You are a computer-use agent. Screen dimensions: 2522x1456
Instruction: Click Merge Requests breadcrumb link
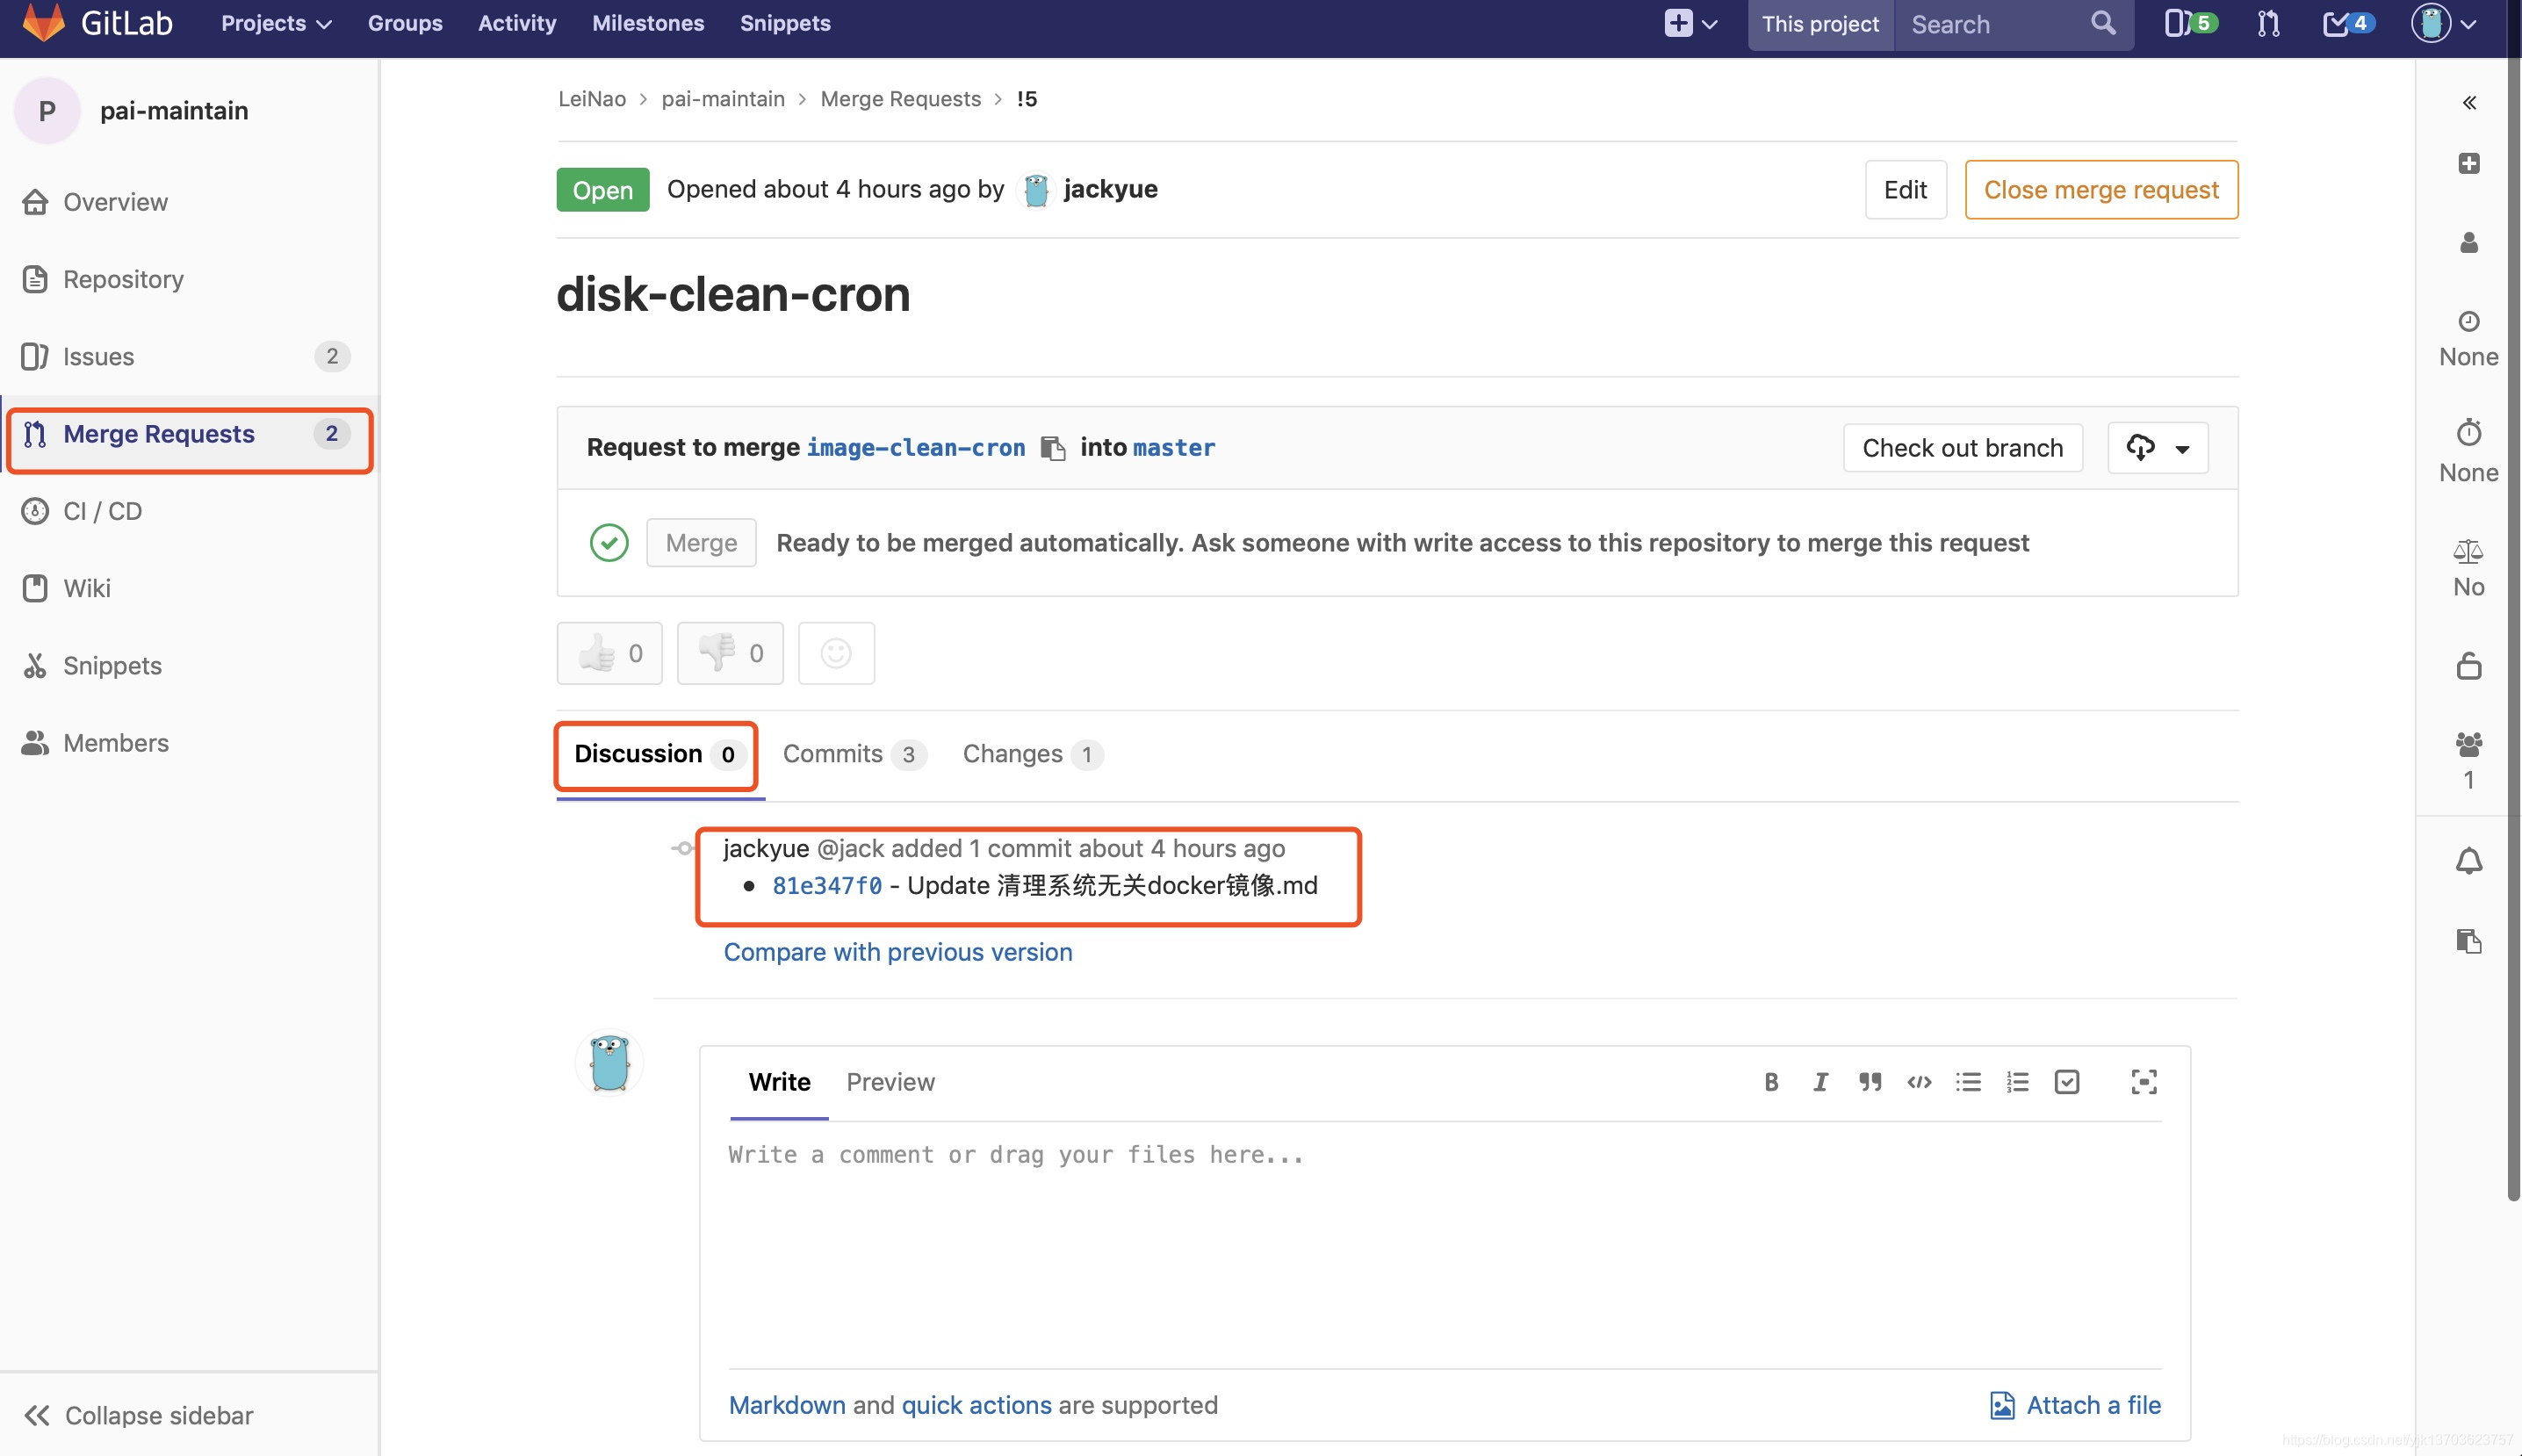(x=900, y=99)
